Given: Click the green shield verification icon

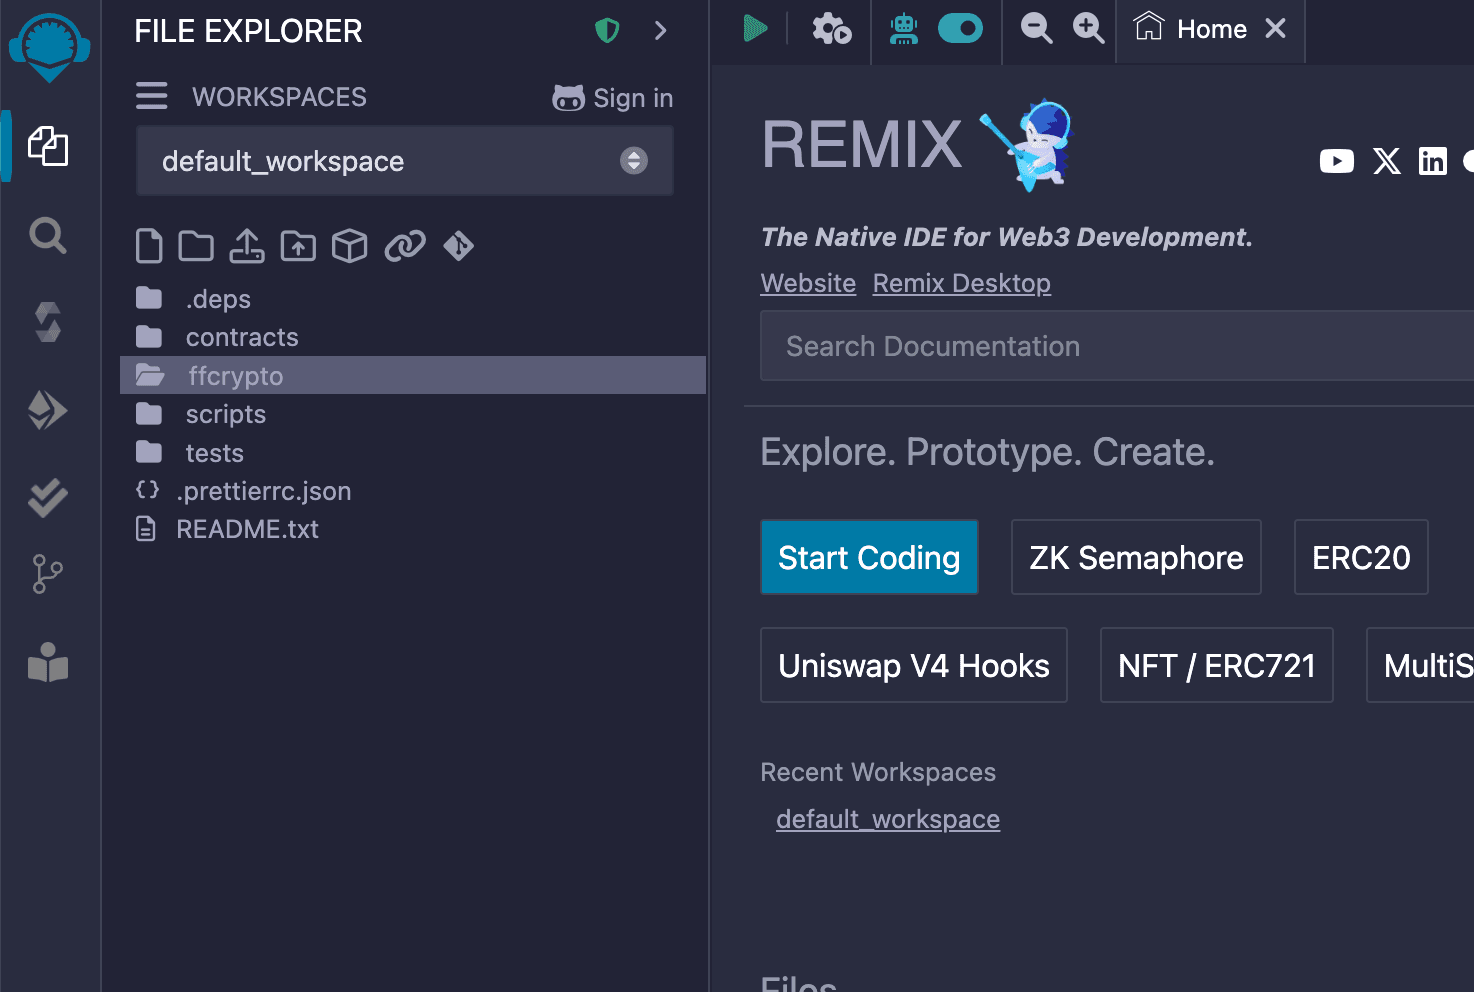Looking at the screenshot, I should [607, 31].
